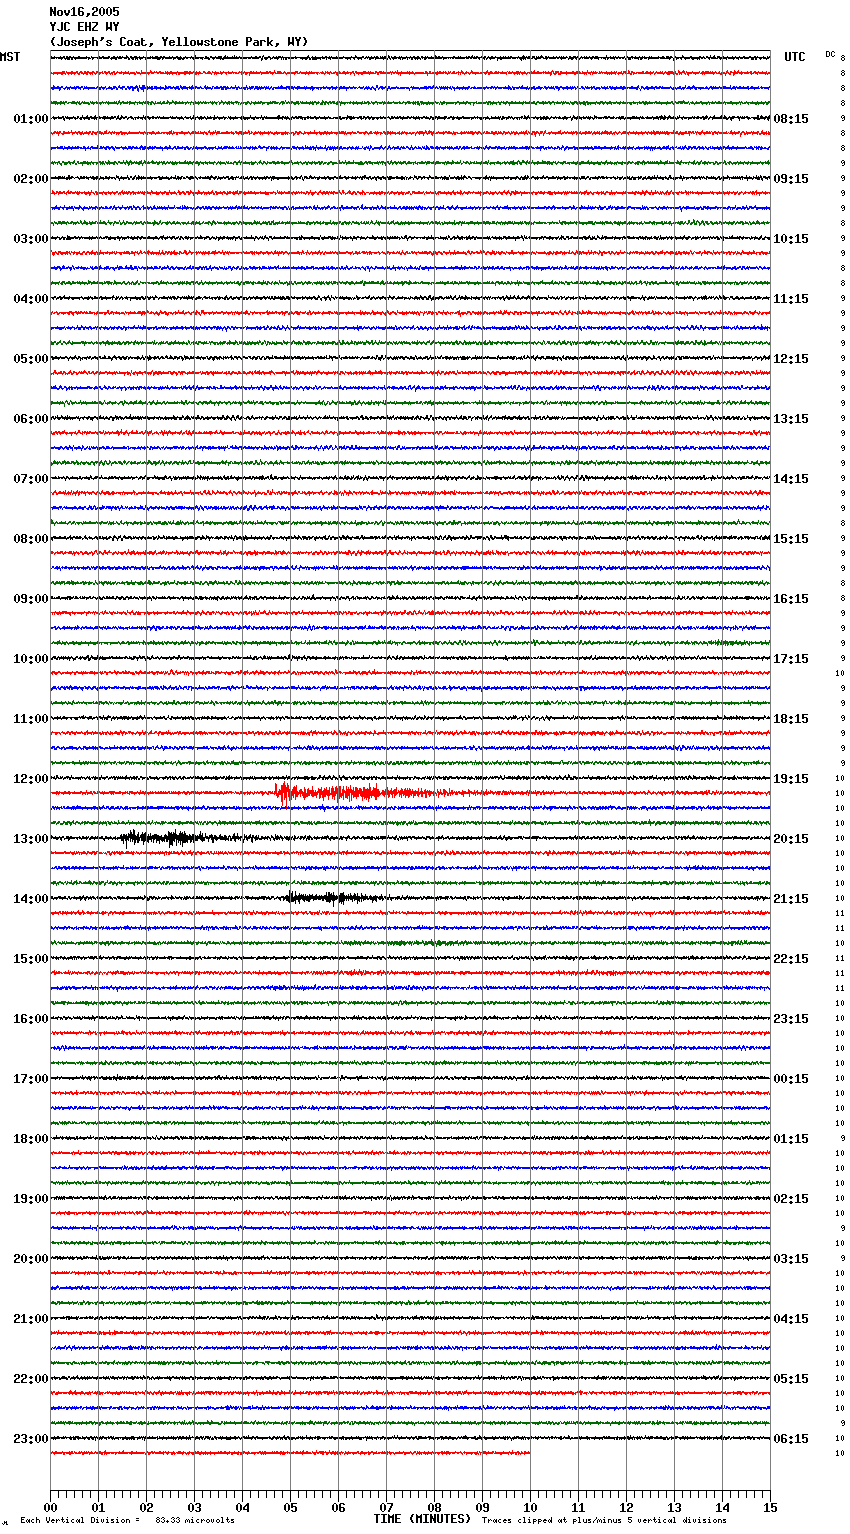Select the "21:00" MST time label
This screenshot has height=1534, width=850.
[x=31, y=1319]
